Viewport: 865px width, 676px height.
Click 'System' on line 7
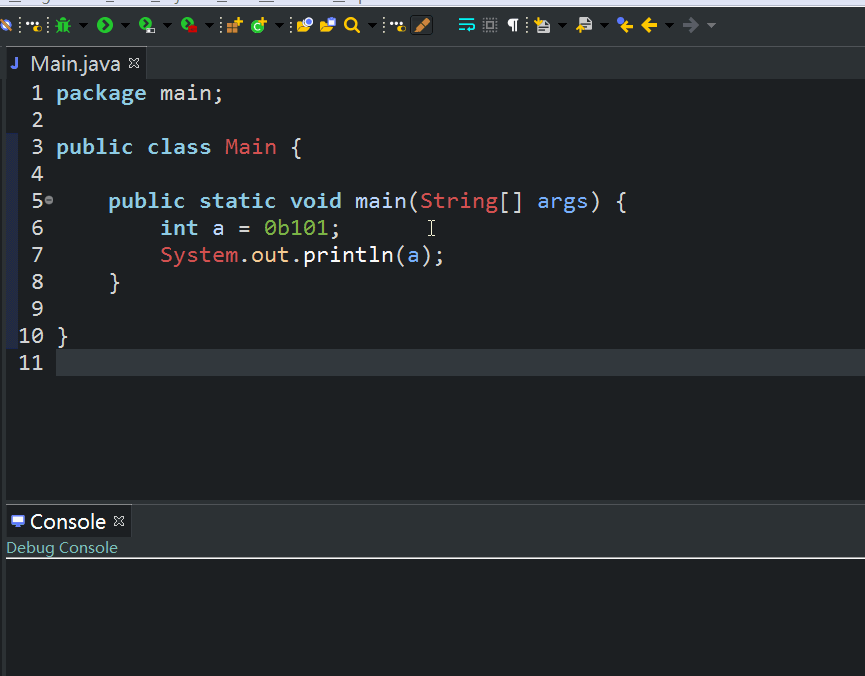(199, 256)
